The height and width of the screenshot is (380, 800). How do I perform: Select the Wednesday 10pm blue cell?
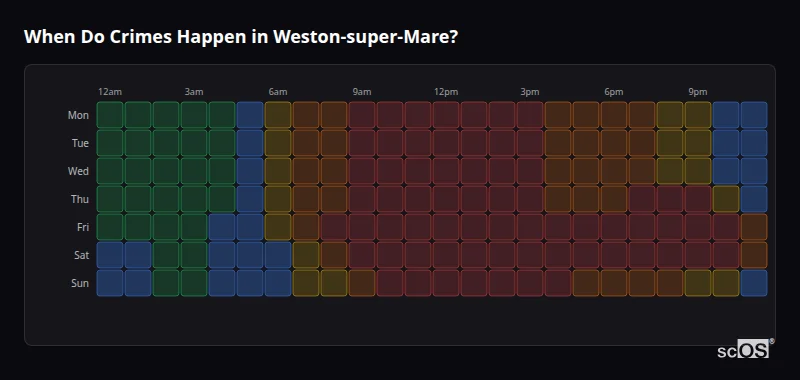[x=726, y=171]
